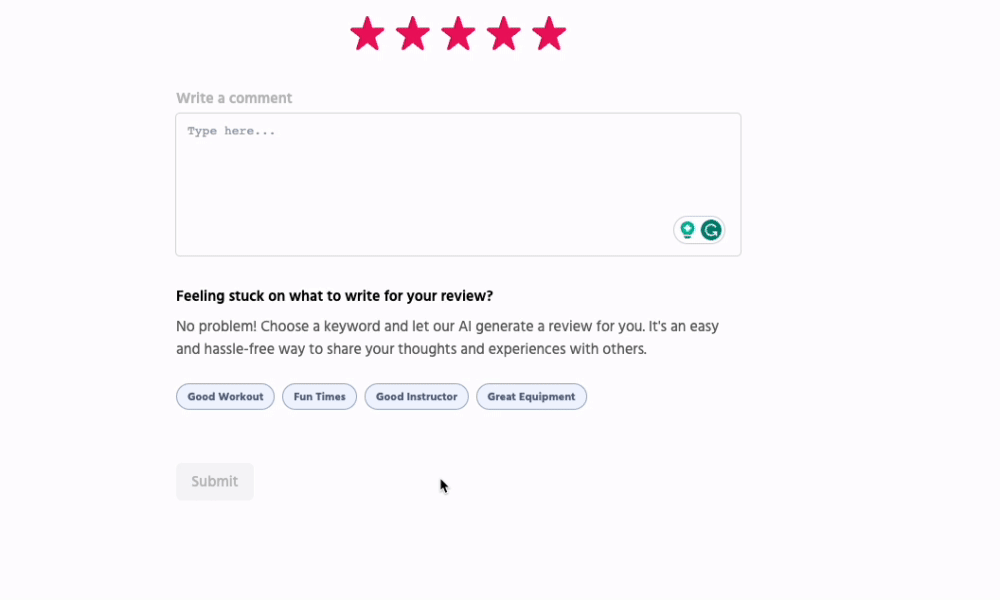Screen dimensions: 1000x600
Task: Click the "Good Instructor" keyword button
Action: tap(416, 396)
